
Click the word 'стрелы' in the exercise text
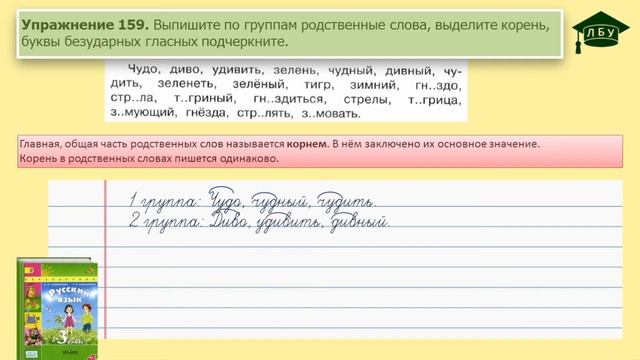click(x=367, y=100)
